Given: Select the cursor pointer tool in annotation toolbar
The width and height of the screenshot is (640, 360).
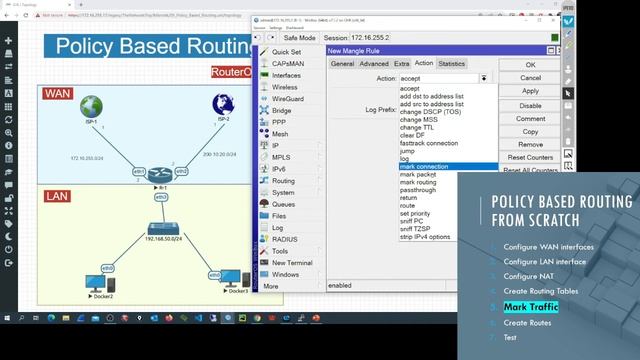Looking at the screenshot, I should [x=568, y=93].
